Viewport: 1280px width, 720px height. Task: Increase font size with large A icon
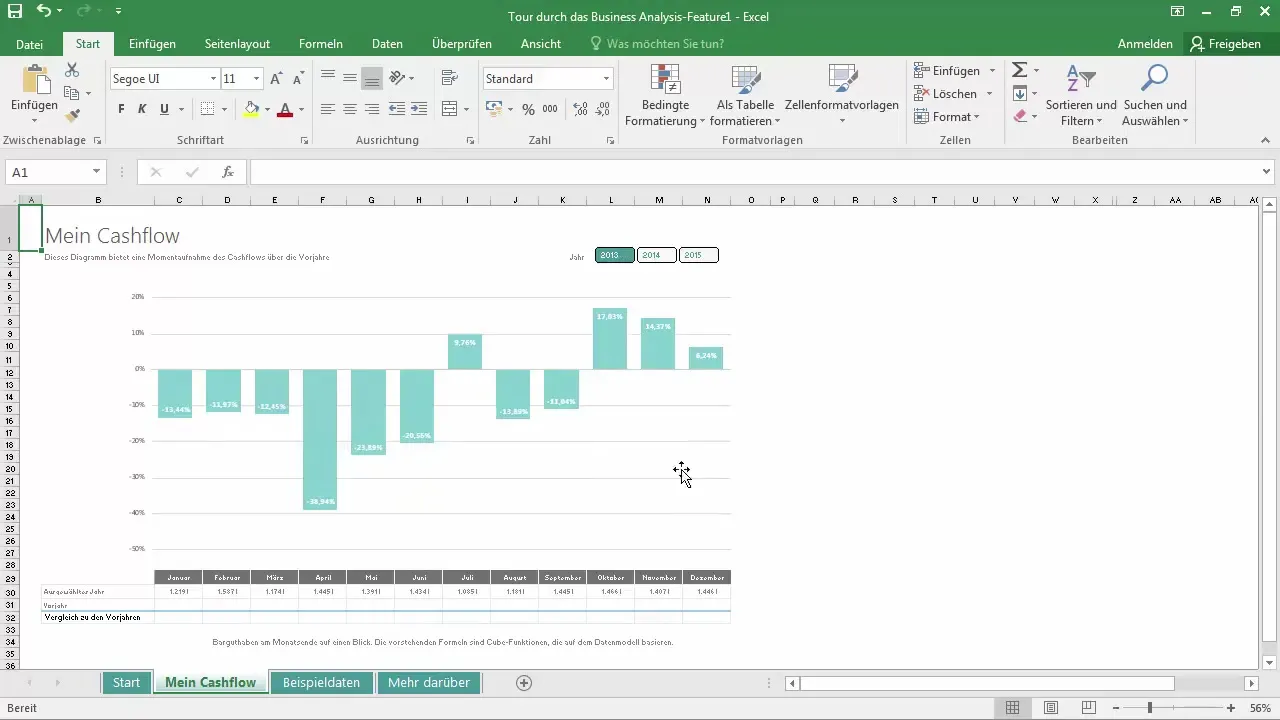[277, 78]
